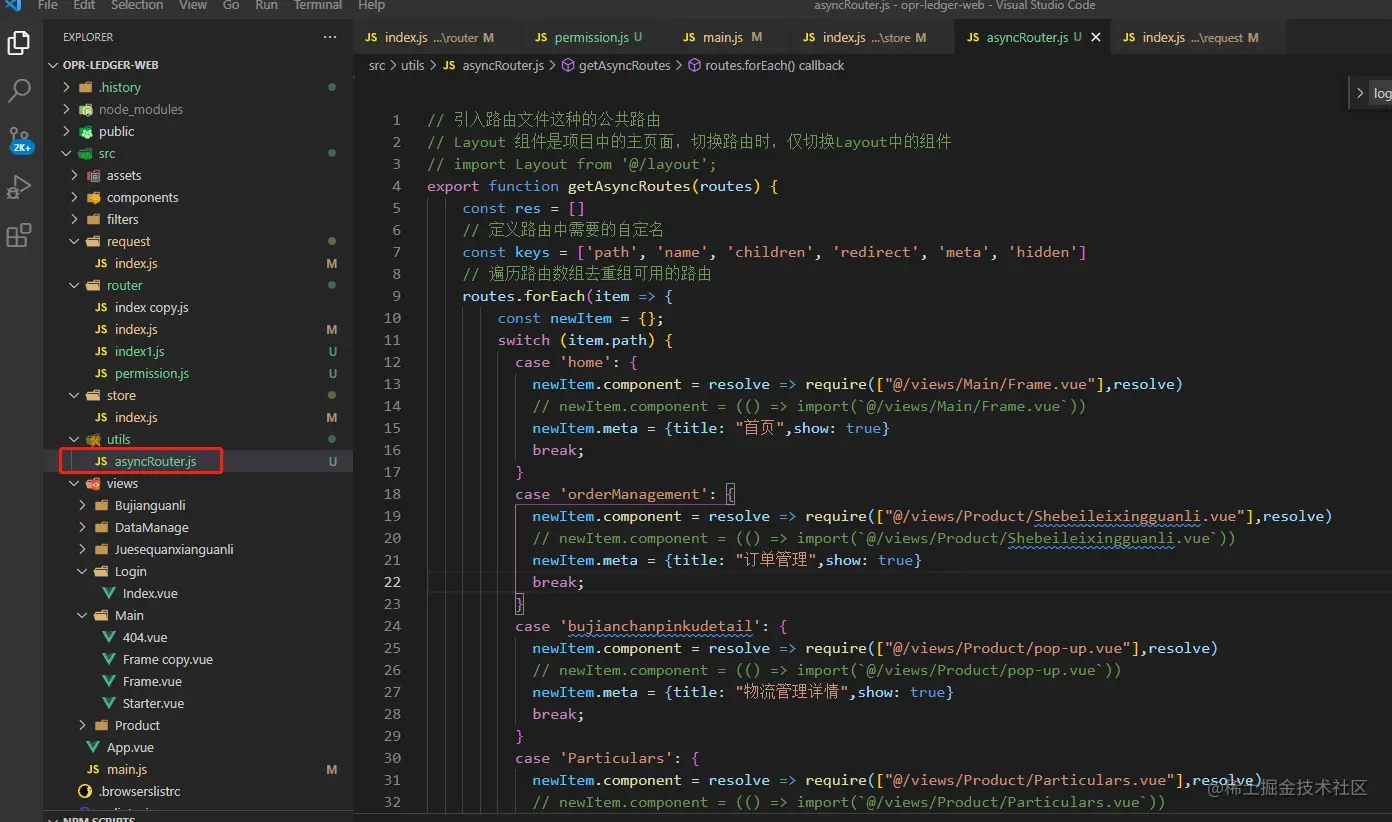
Task: Click Vue icon next to App.vue
Action: (93, 747)
